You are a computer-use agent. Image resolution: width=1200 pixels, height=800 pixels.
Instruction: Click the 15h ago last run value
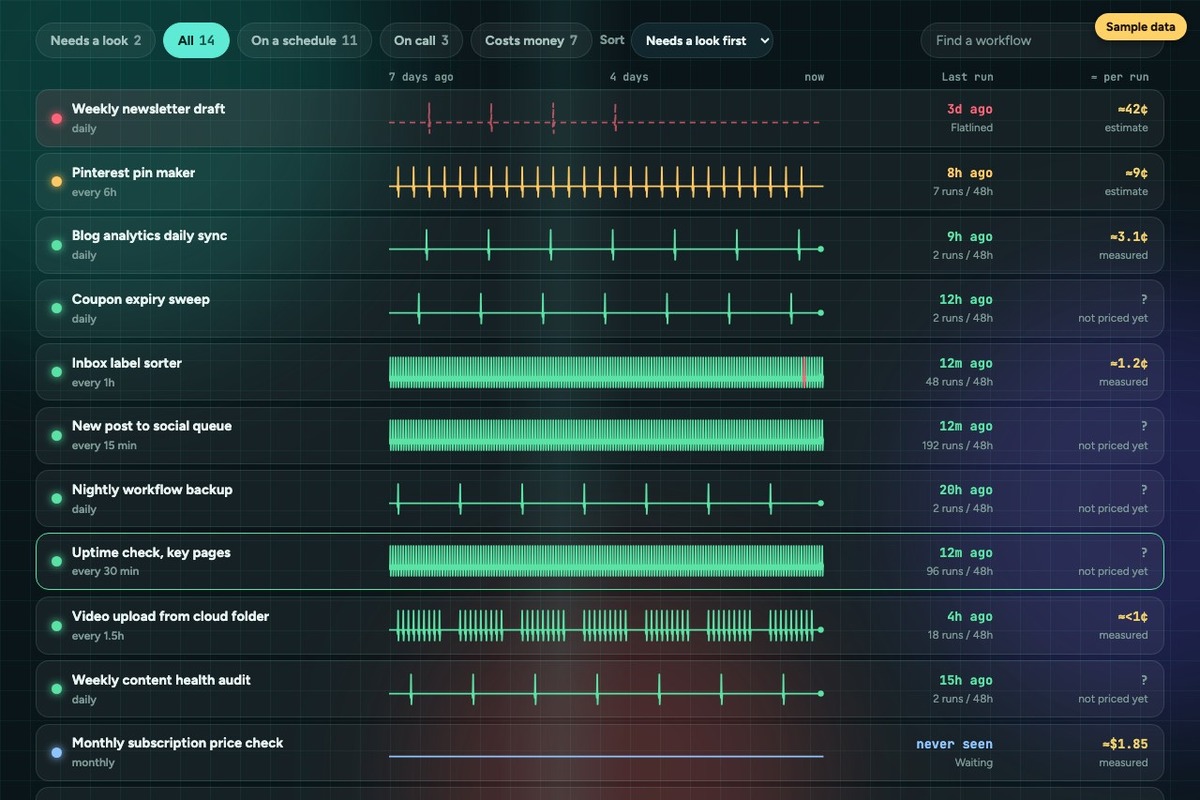point(966,680)
